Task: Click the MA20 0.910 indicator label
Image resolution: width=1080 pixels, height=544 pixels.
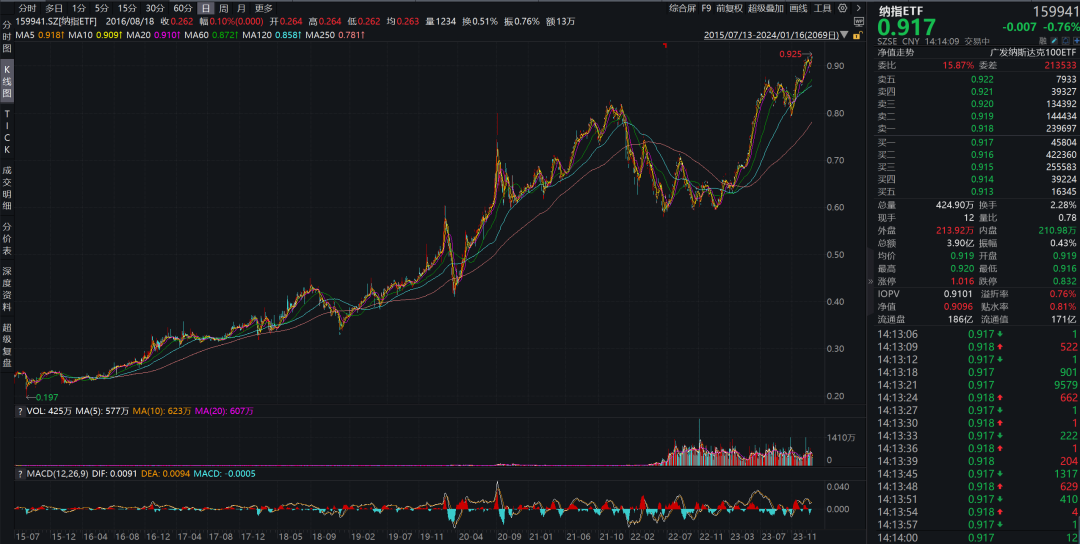Action: pos(154,34)
